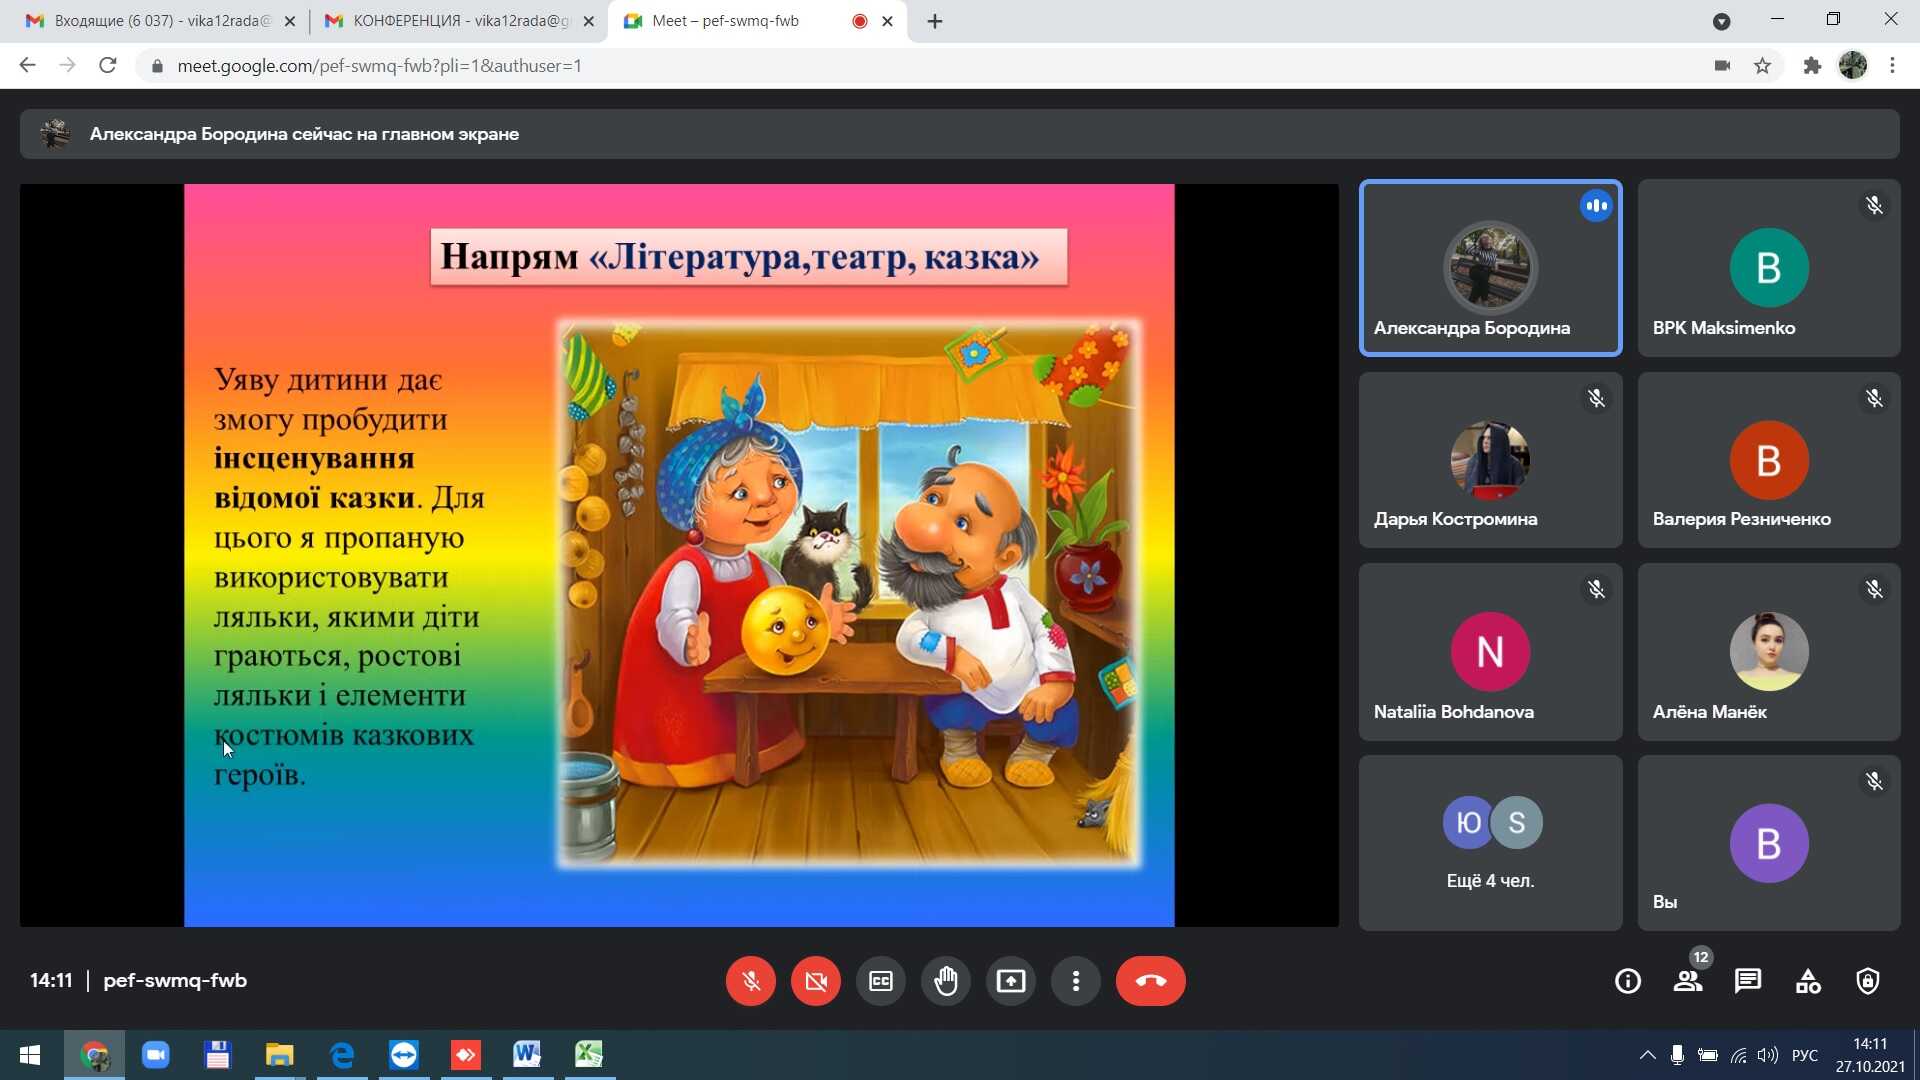This screenshot has width=1920, height=1080.
Task: Open network Wi-Fi tray icon
Action: pyautogui.click(x=1739, y=1055)
